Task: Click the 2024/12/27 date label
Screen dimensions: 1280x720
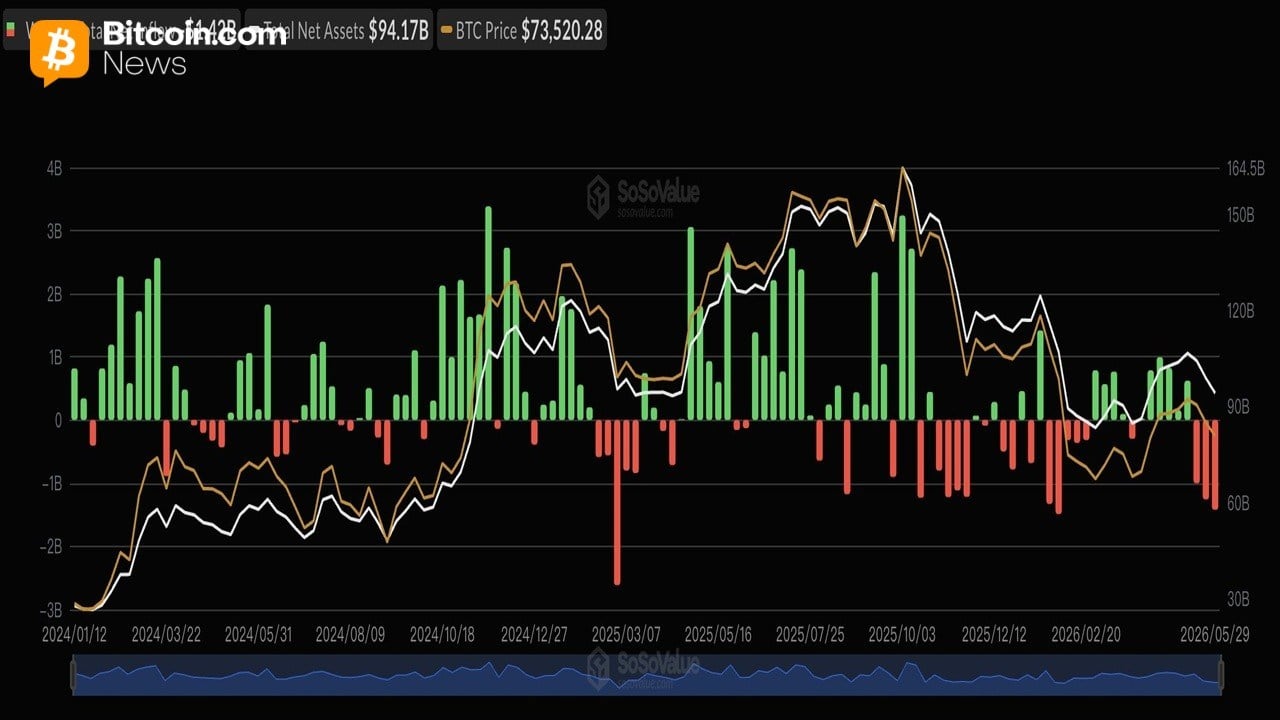Action: point(532,635)
